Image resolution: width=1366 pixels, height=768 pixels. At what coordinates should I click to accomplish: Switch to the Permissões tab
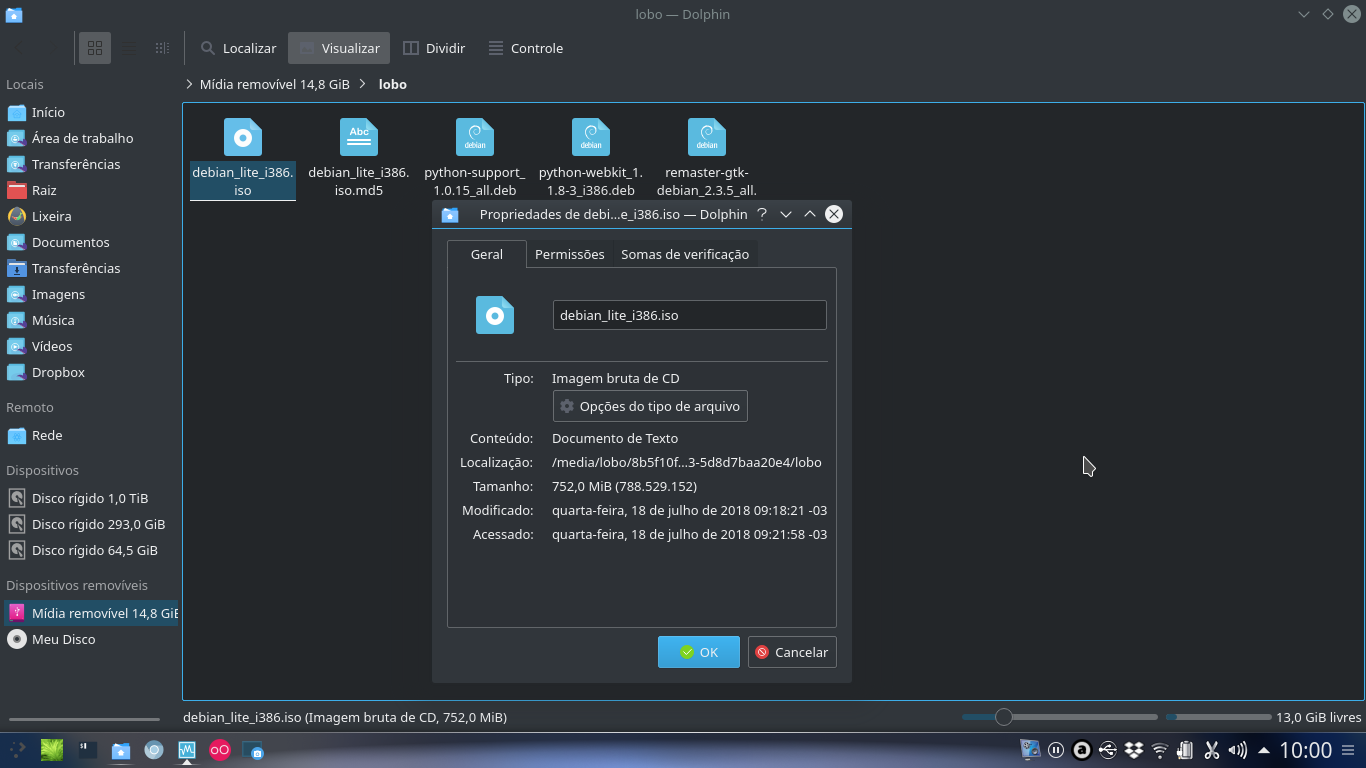(x=569, y=254)
